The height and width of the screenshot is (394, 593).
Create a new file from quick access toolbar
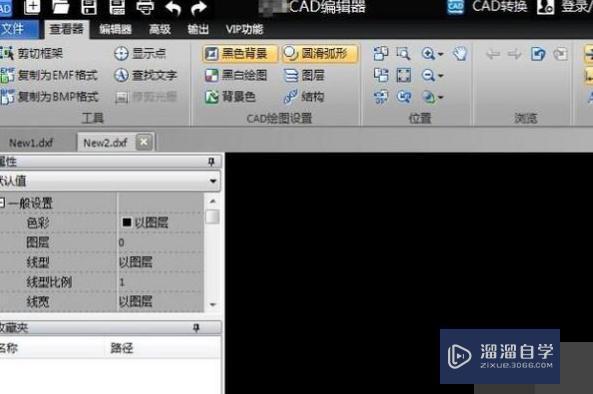pos(32,6)
